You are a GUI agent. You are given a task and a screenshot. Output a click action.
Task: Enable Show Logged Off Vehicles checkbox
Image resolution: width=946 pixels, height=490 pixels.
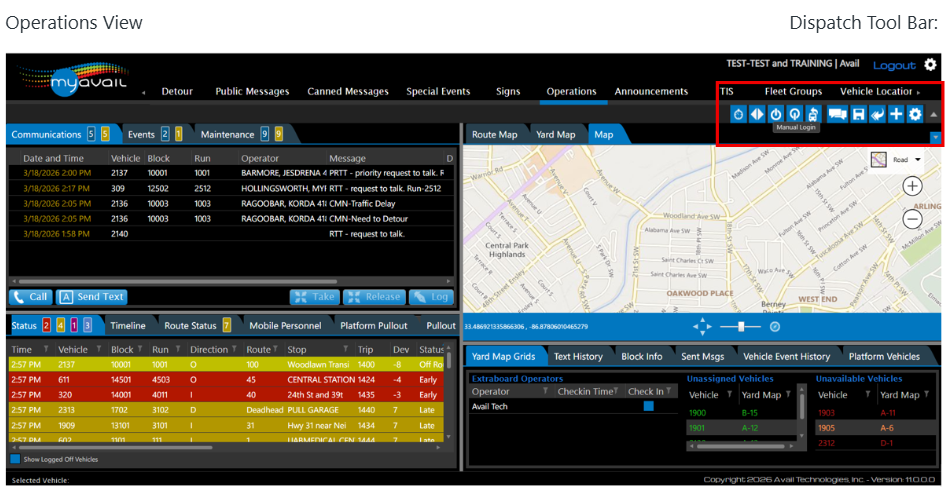pyautogui.click(x=15, y=459)
